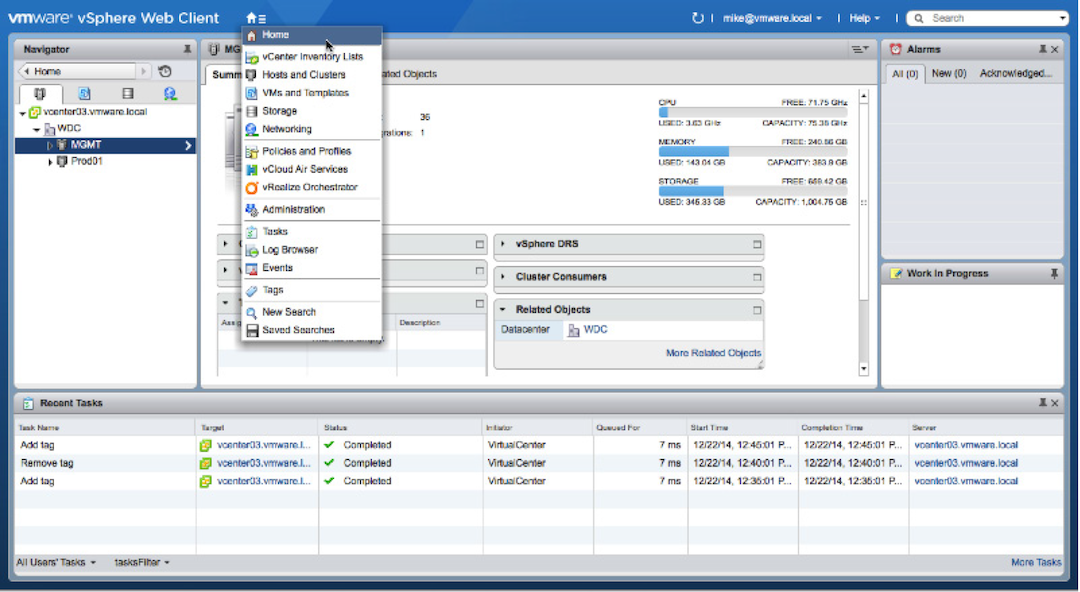Pin the Recent Tasks panel
1080x592 pixels.
(x=1042, y=402)
